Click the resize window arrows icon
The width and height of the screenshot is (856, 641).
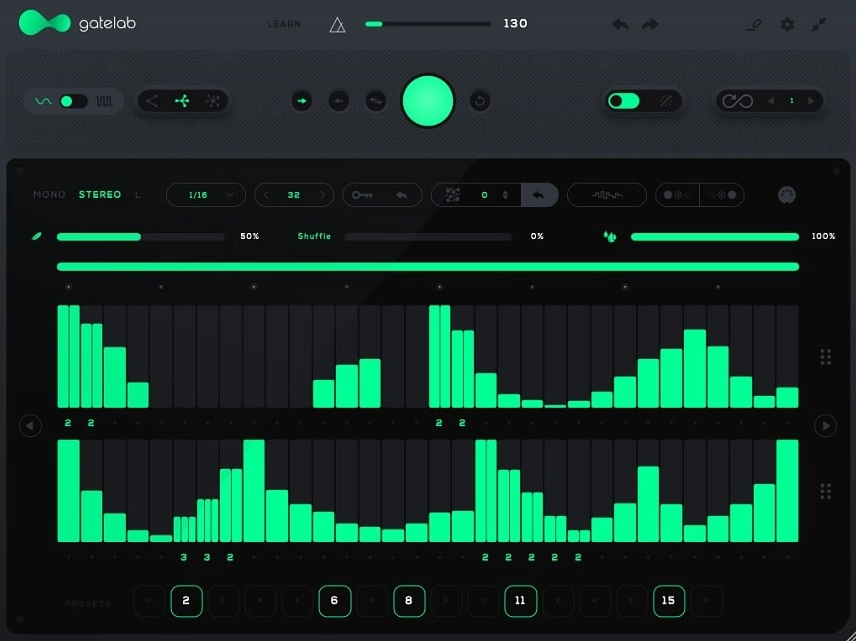pyautogui.click(x=819, y=24)
